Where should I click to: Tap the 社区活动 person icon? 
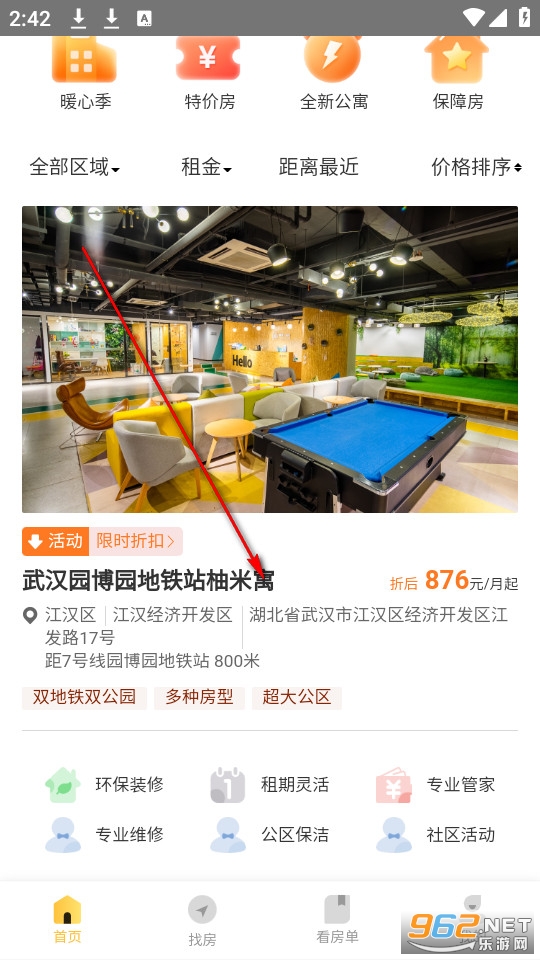point(393,834)
